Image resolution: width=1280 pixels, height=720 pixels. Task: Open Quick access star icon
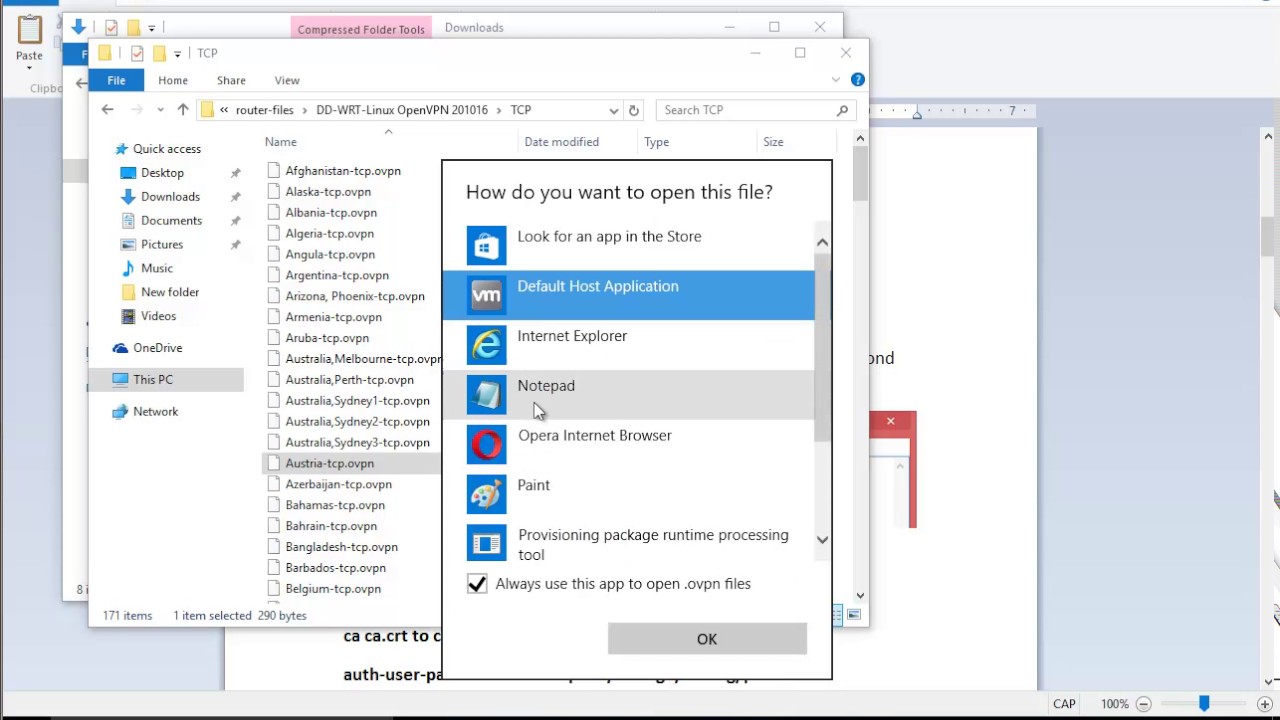click(x=122, y=149)
